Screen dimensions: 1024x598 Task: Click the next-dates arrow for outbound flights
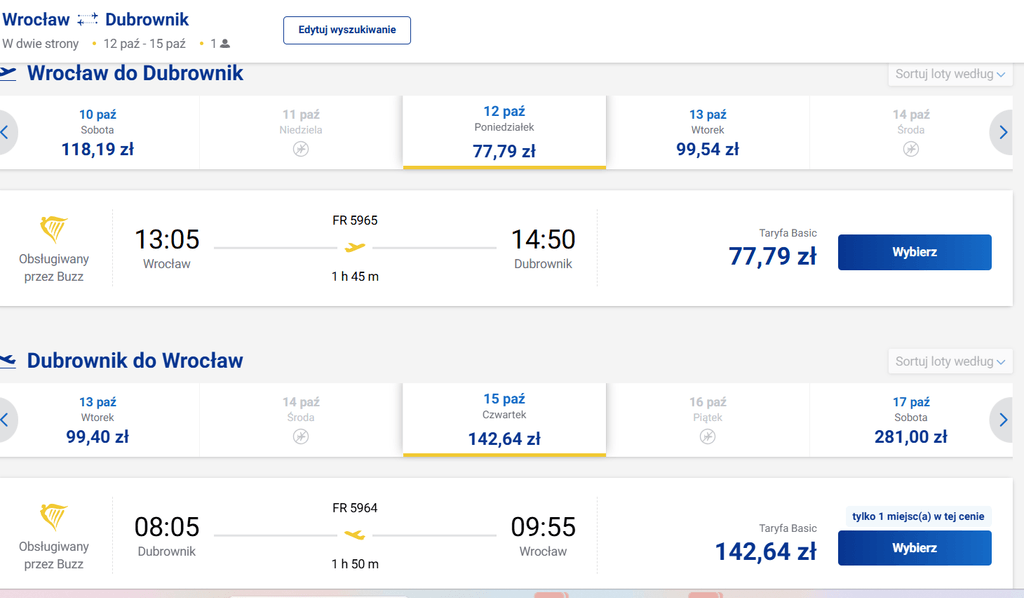(1004, 133)
